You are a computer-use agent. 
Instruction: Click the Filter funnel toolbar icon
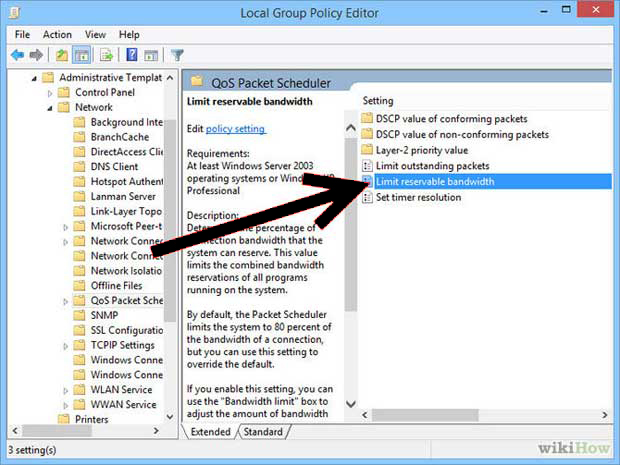pos(177,55)
